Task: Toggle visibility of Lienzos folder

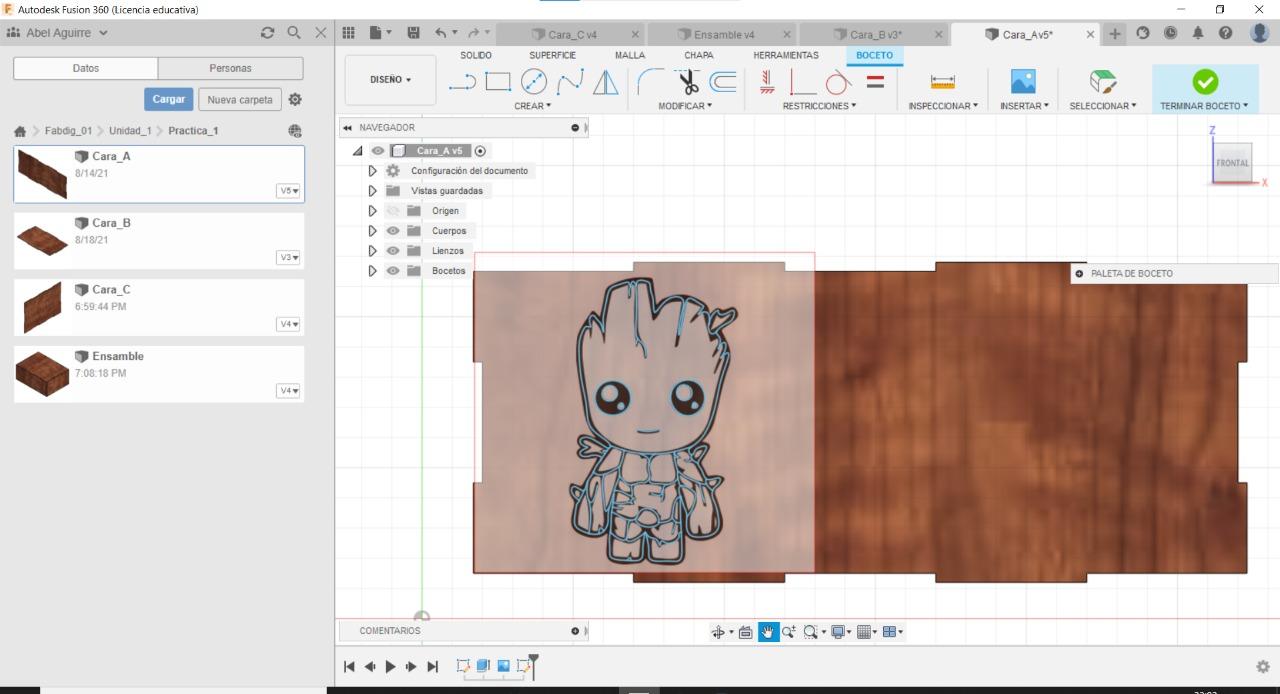Action: tap(393, 251)
